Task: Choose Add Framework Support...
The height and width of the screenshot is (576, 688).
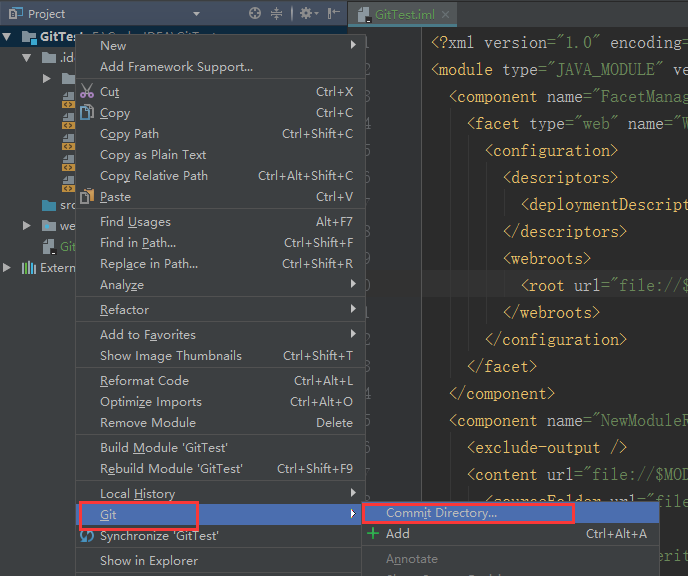Action: pos(176,67)
